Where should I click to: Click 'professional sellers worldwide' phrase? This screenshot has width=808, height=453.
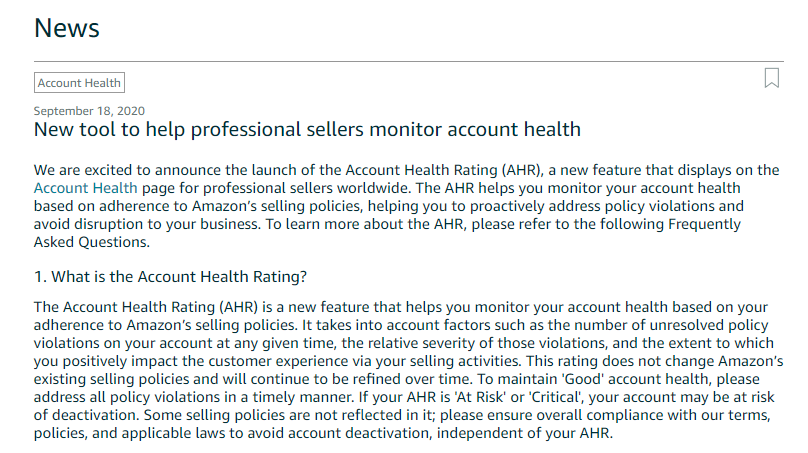307,188
